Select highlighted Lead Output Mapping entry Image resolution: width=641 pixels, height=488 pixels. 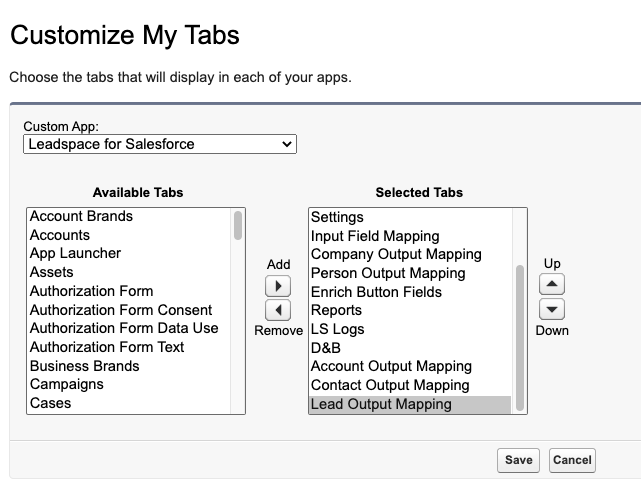point(410,404)
